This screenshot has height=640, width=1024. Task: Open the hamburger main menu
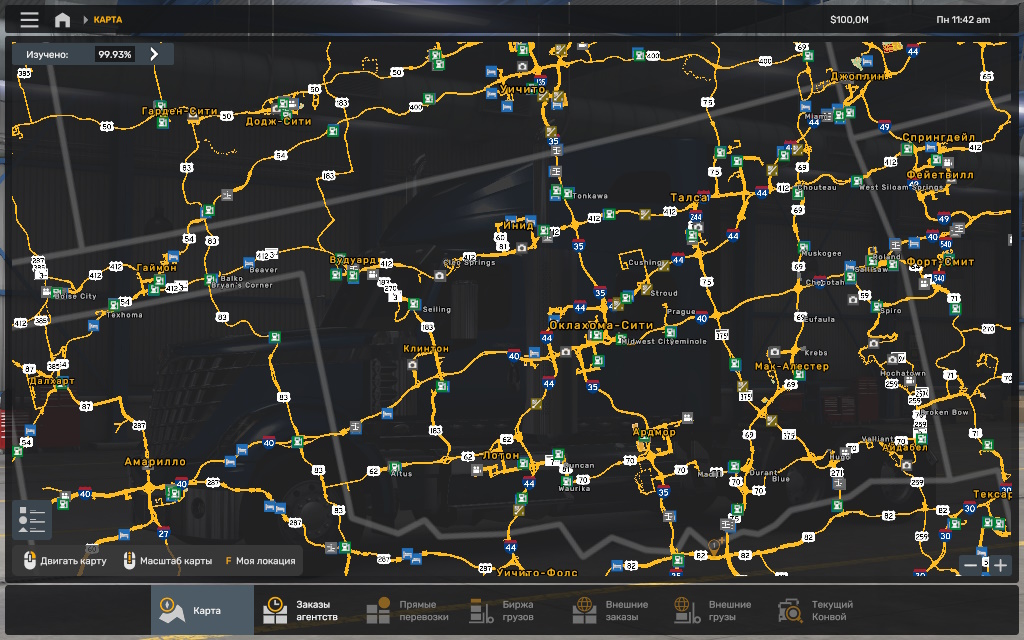[30, 20]
